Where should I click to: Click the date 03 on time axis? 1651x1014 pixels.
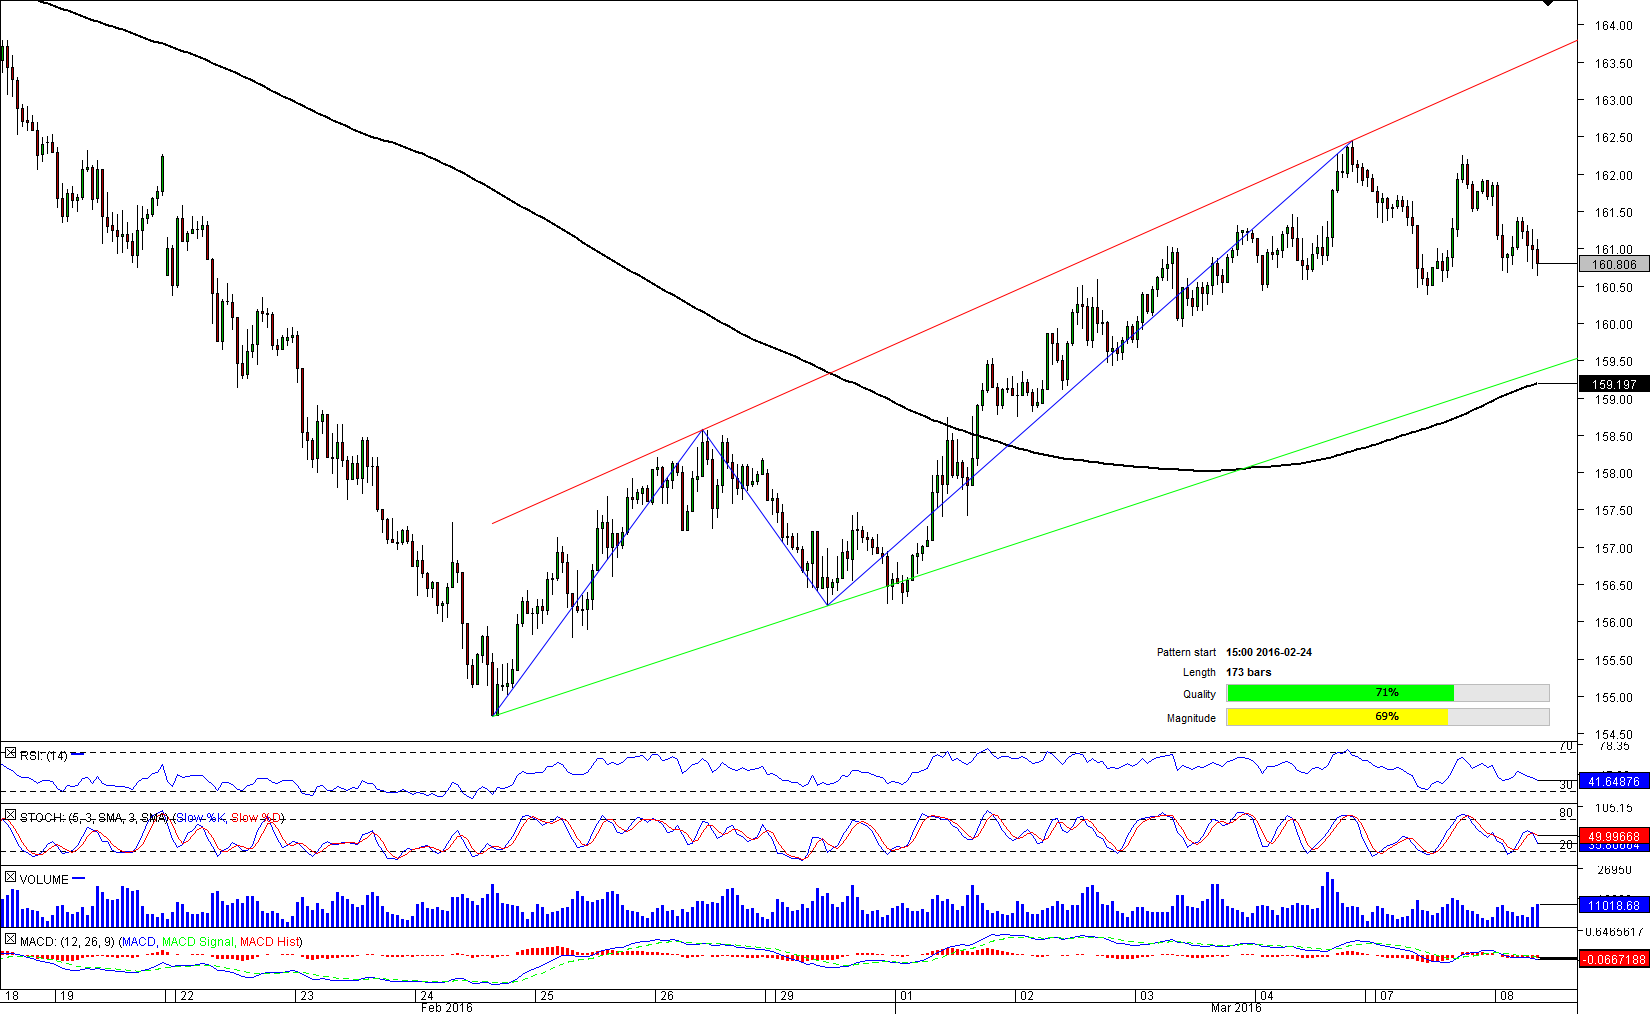(x=1147, y=996)
